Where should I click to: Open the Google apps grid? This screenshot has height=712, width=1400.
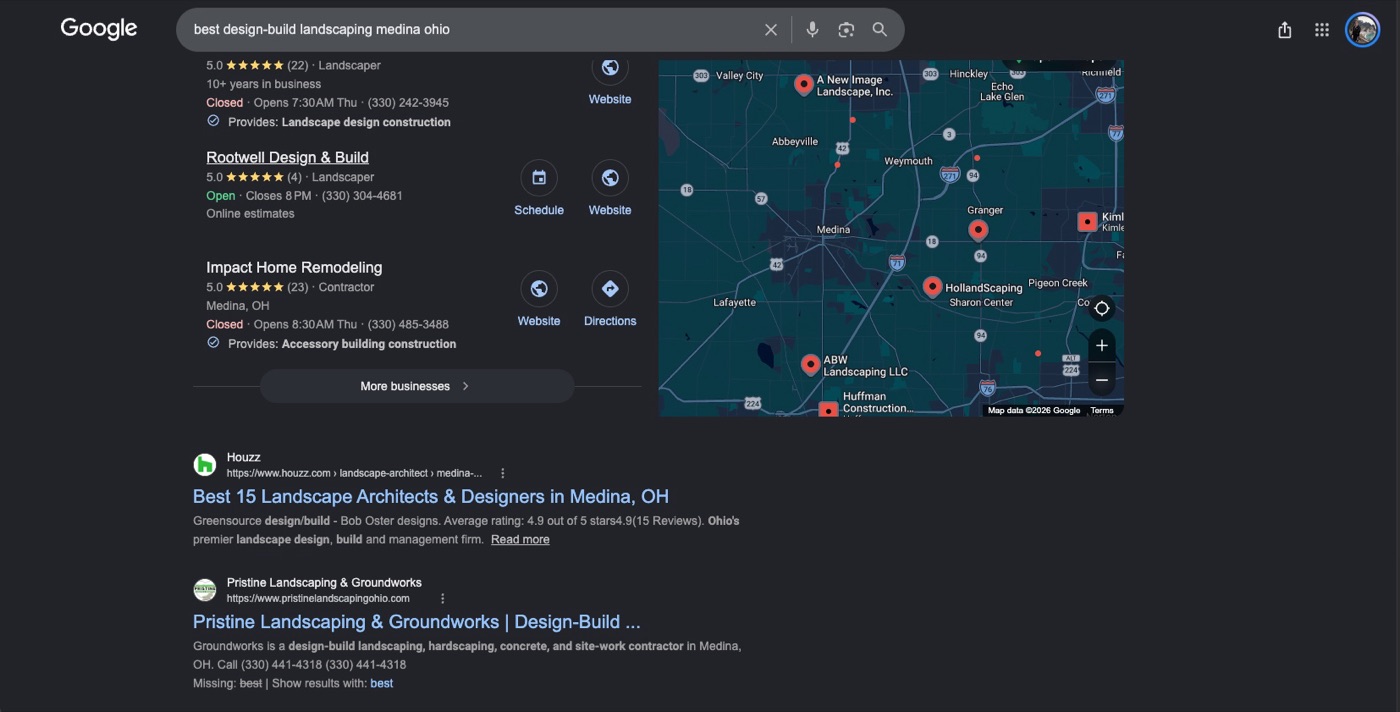(1322, 30)
